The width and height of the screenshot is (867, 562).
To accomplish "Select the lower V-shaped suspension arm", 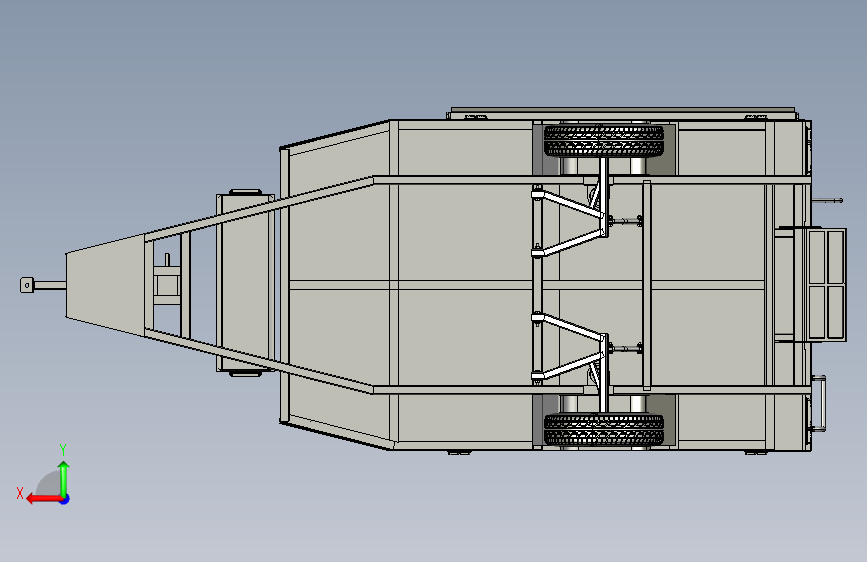I will coord(570,347).
